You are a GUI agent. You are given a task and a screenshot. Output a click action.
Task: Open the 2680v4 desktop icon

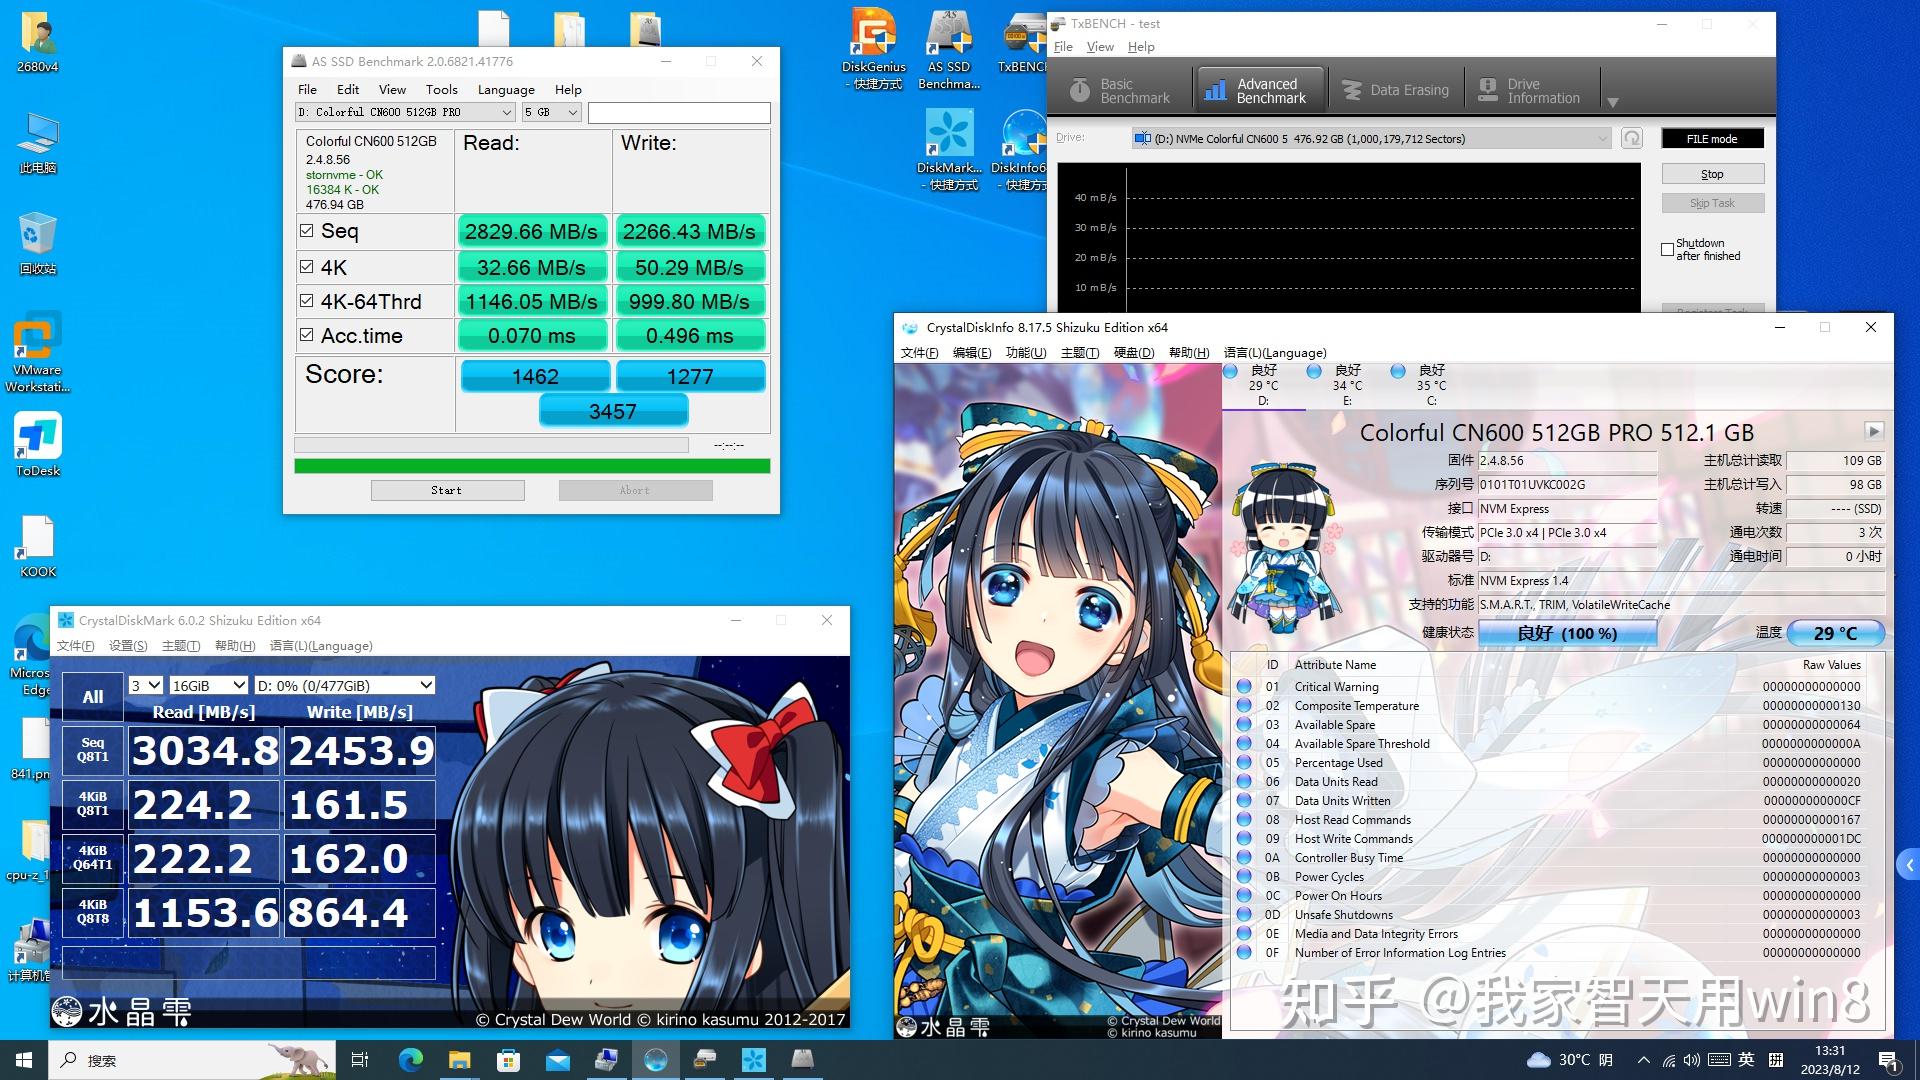[x=37, y=42]
